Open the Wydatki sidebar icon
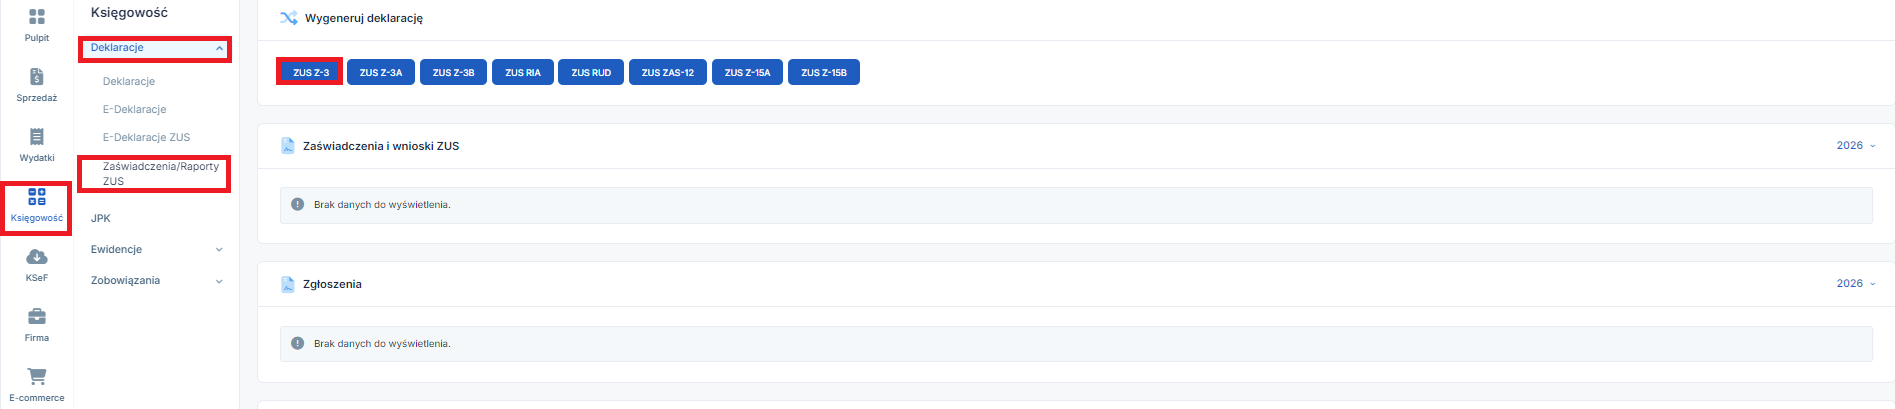The image size is (1895, 409). (x=37, y=137)
